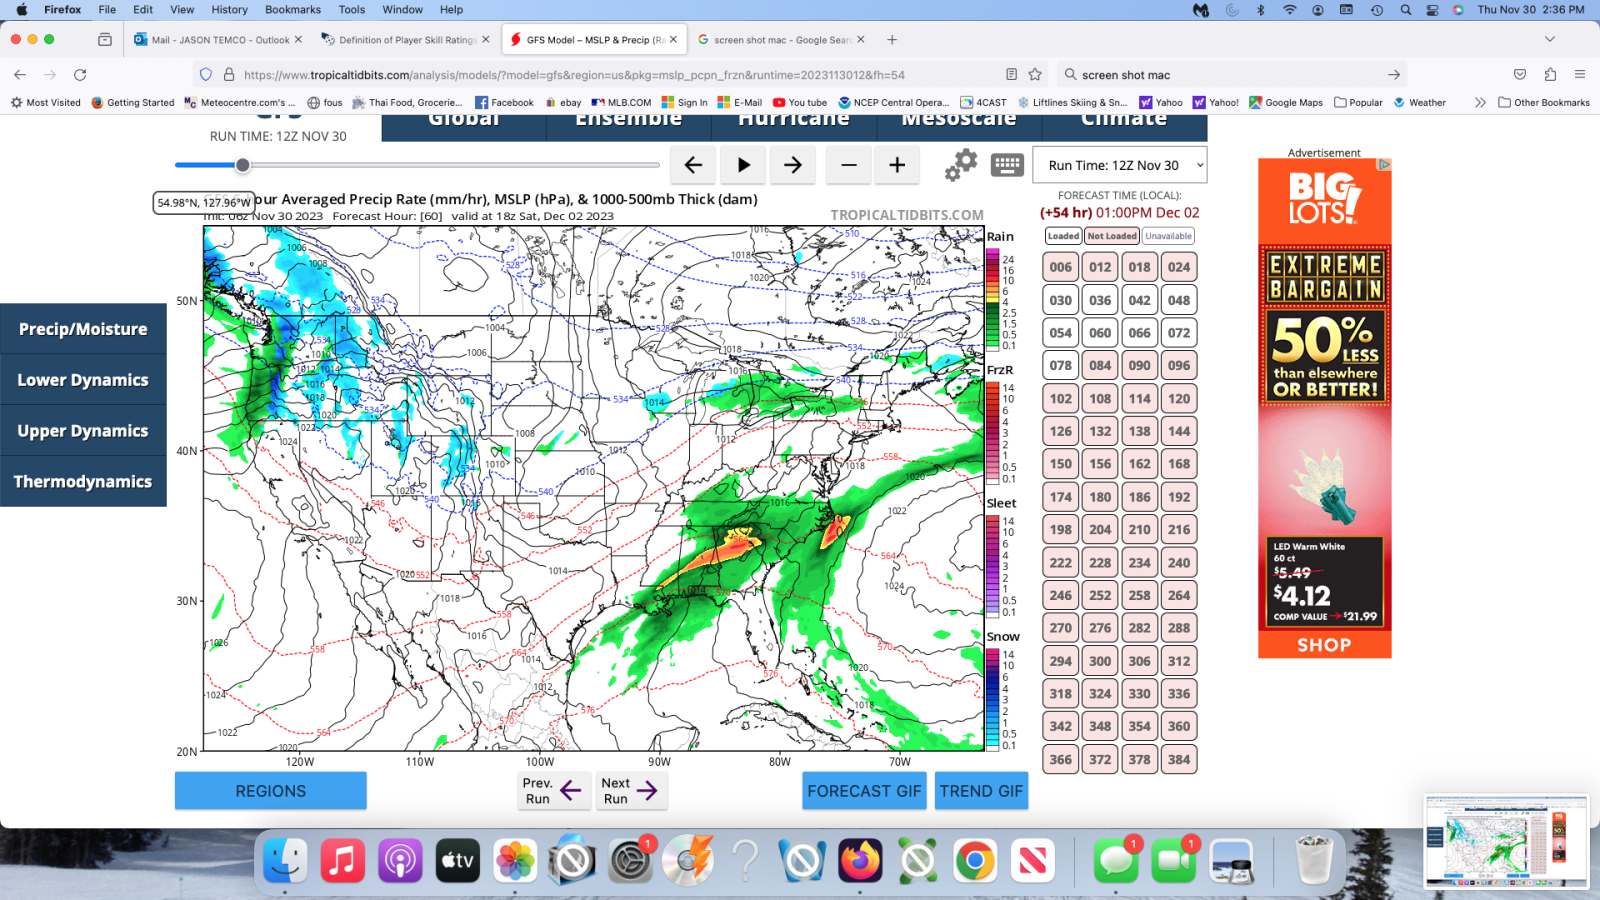Click the play animation button
This screenshot has height=900, width=1600.
click(x=743, y=165)
